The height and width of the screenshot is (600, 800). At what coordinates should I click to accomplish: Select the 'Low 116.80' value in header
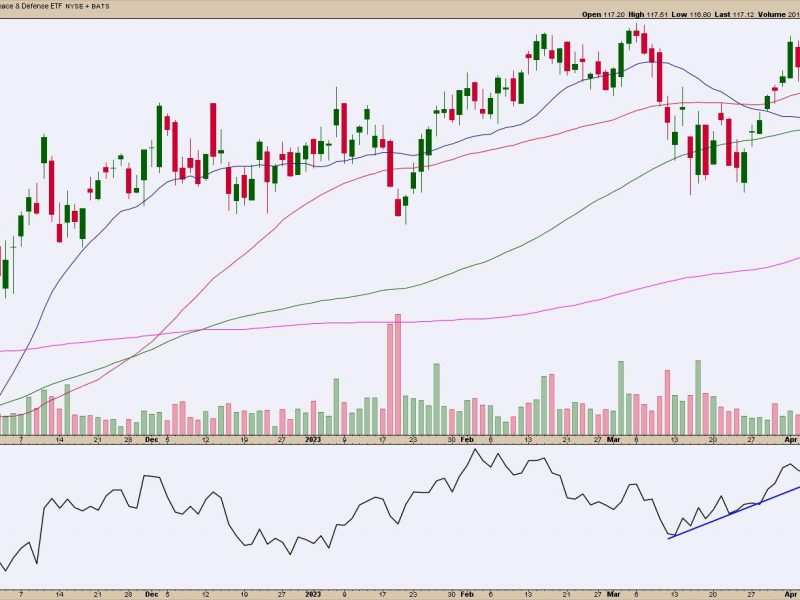pos(691,14)
